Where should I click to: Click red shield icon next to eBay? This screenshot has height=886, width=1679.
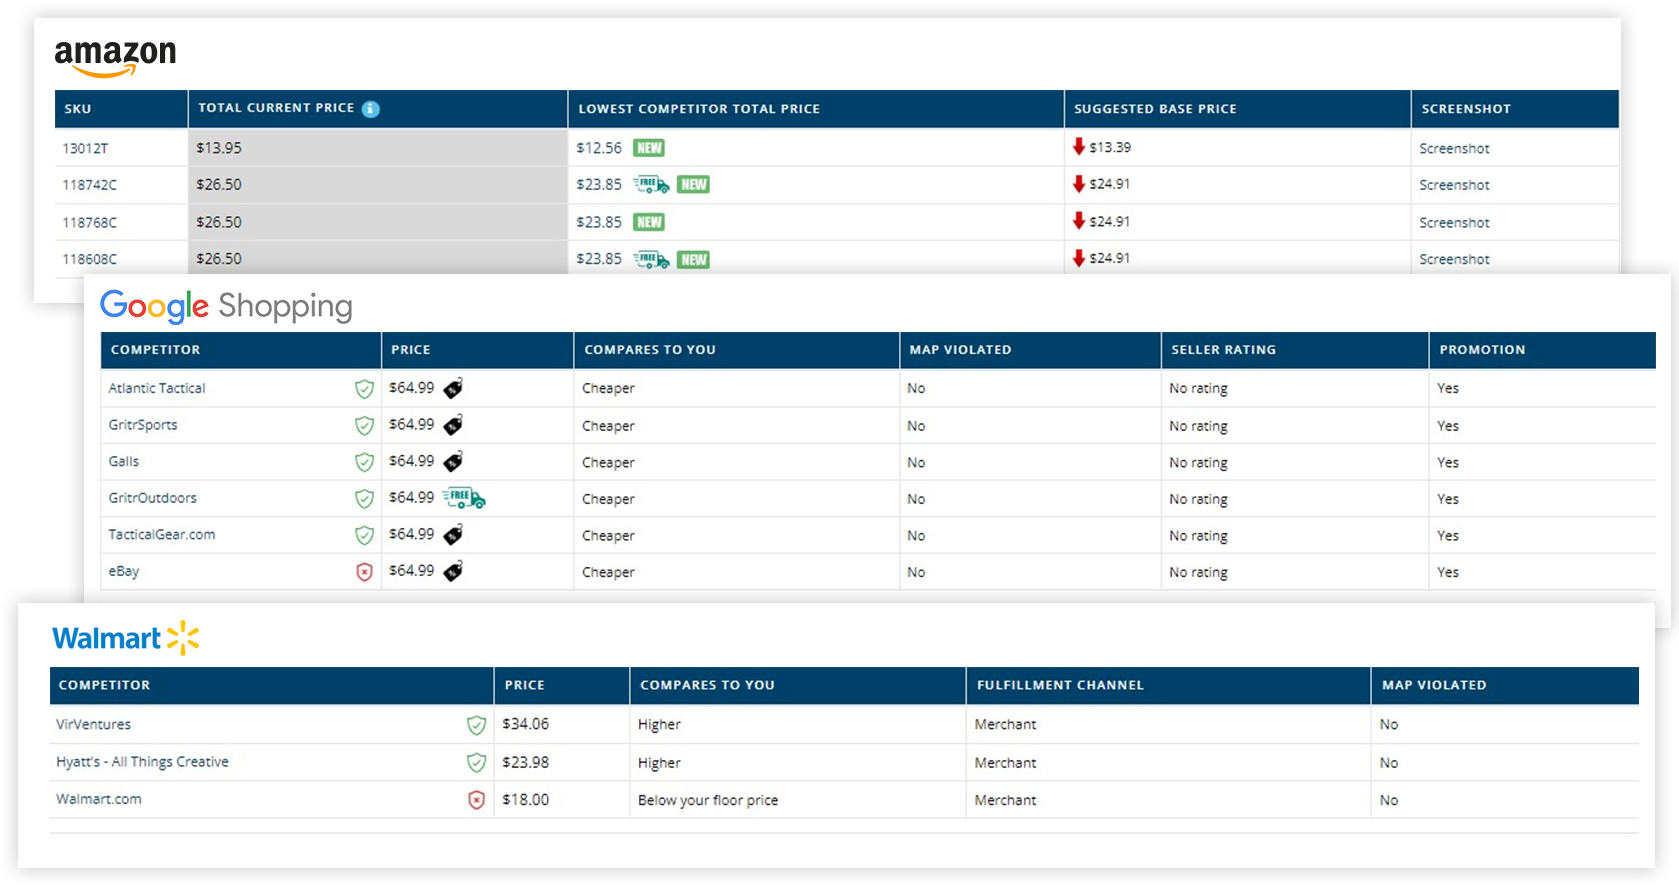pyautogui.click(x=364, y=572)
